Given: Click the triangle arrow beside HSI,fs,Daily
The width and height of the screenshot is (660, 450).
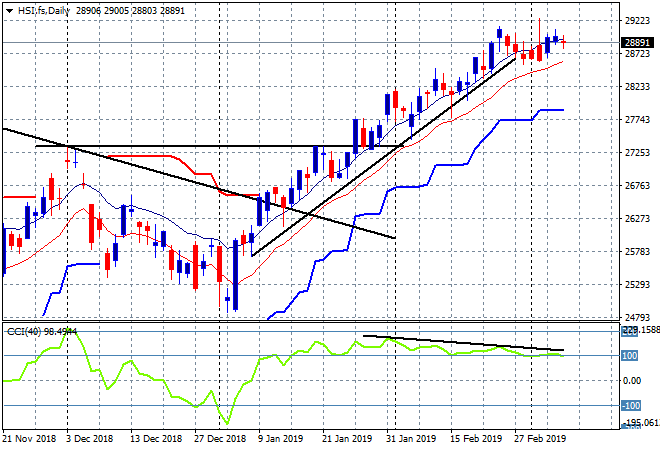Looking at the screenshot, I should (x=9, y=11).
